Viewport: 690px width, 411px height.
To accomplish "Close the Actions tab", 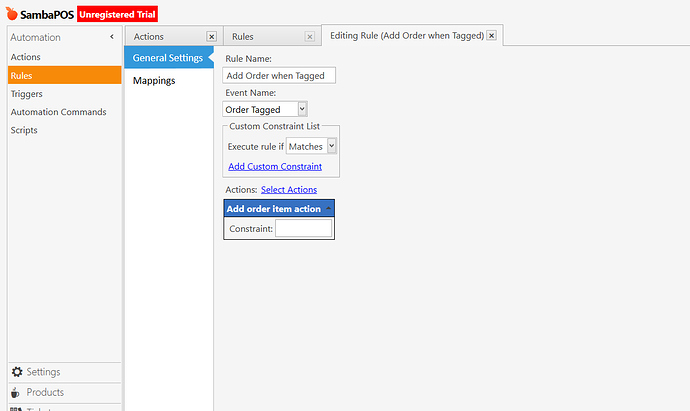I will point(212,37).
